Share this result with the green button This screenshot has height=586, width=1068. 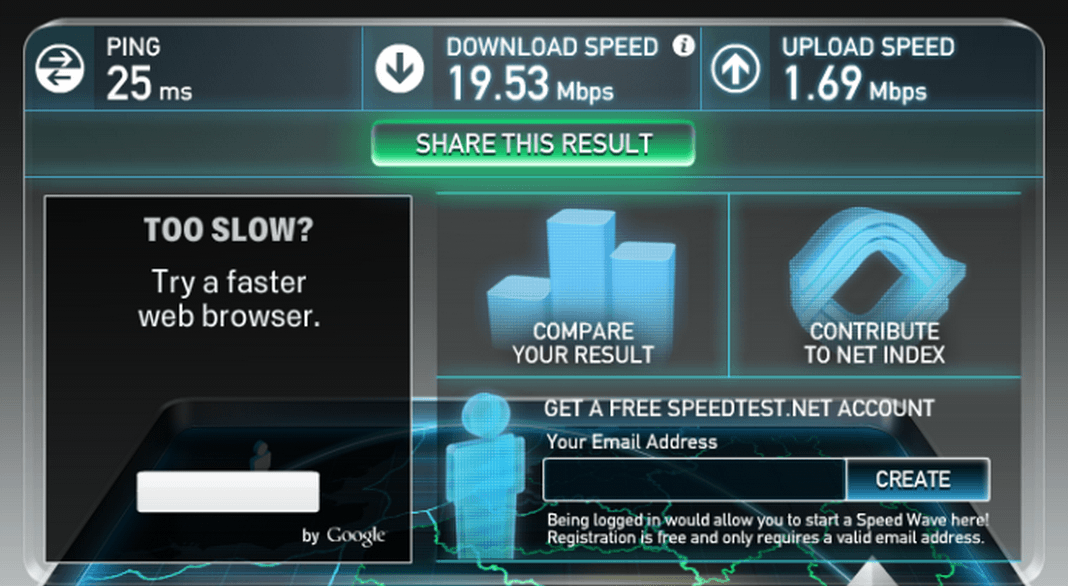pyautogui.click(x=533, y=144)
